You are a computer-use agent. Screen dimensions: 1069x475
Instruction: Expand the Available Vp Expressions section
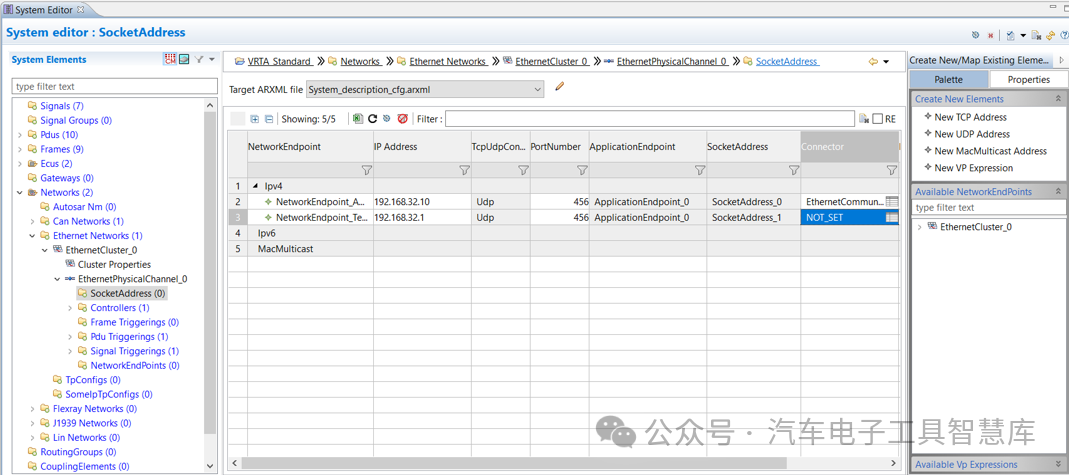point(1058,465)
